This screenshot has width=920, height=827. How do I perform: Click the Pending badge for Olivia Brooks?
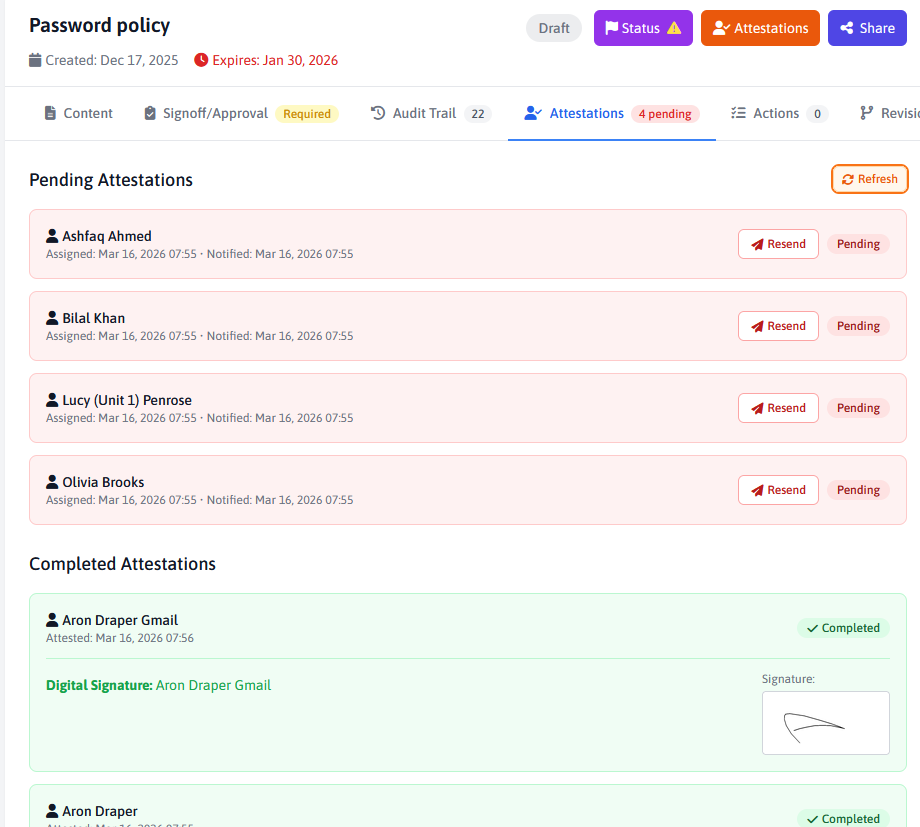point(858,490)
